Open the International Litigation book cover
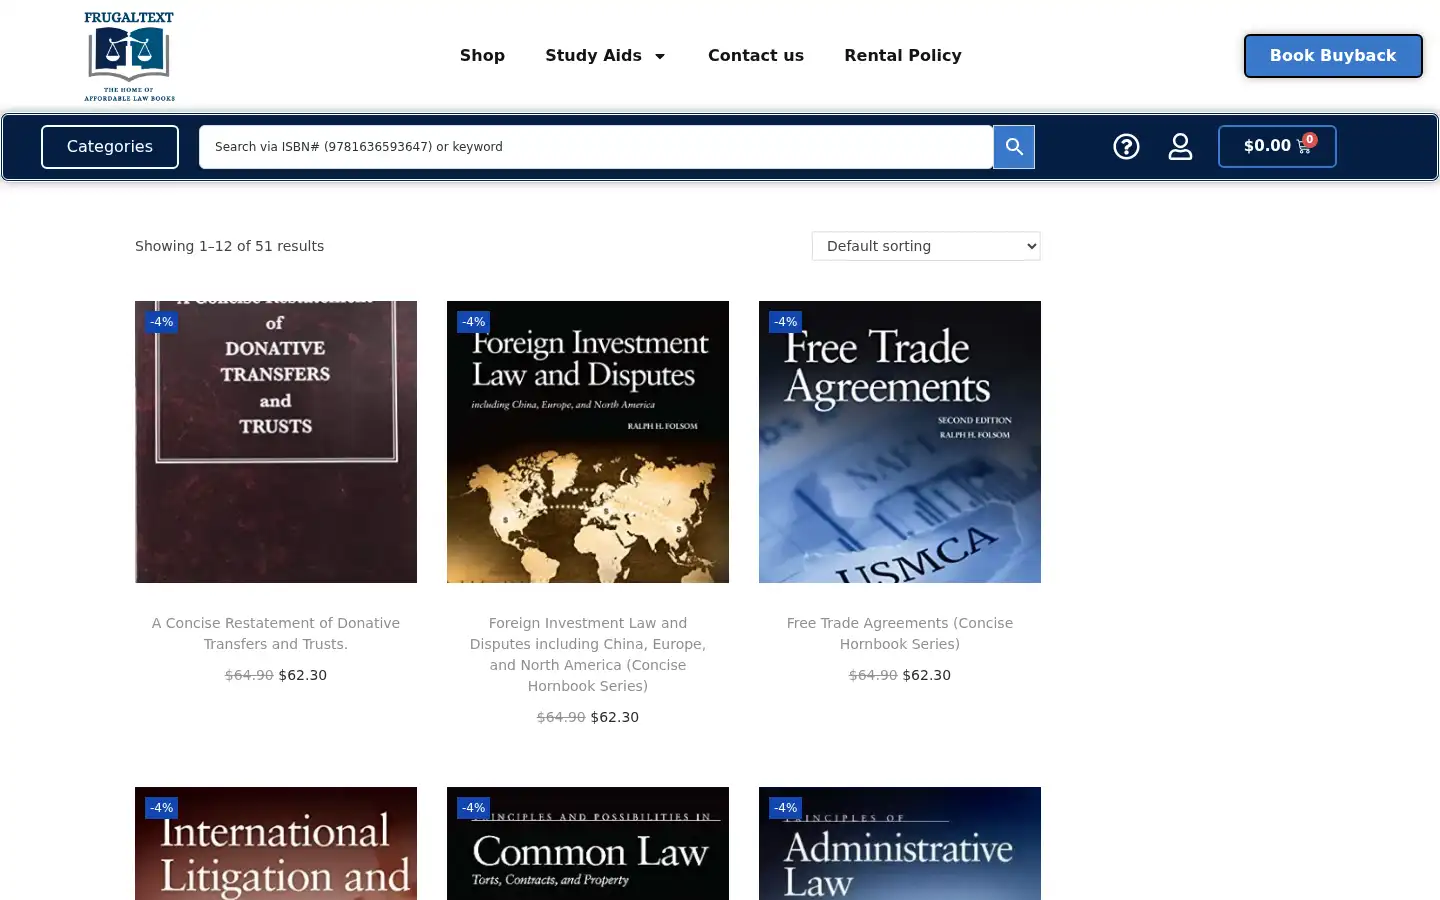Viewport: 1440px width, 900px height. (x=276, y=843)
